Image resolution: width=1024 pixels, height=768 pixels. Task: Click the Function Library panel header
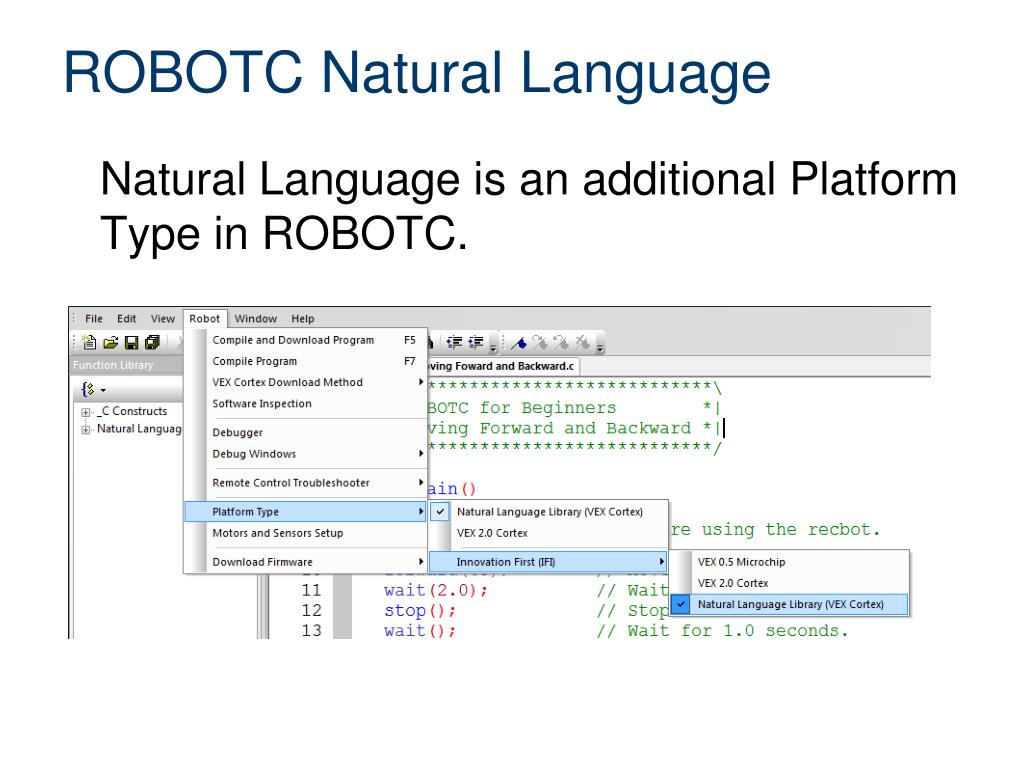point(127,365)
